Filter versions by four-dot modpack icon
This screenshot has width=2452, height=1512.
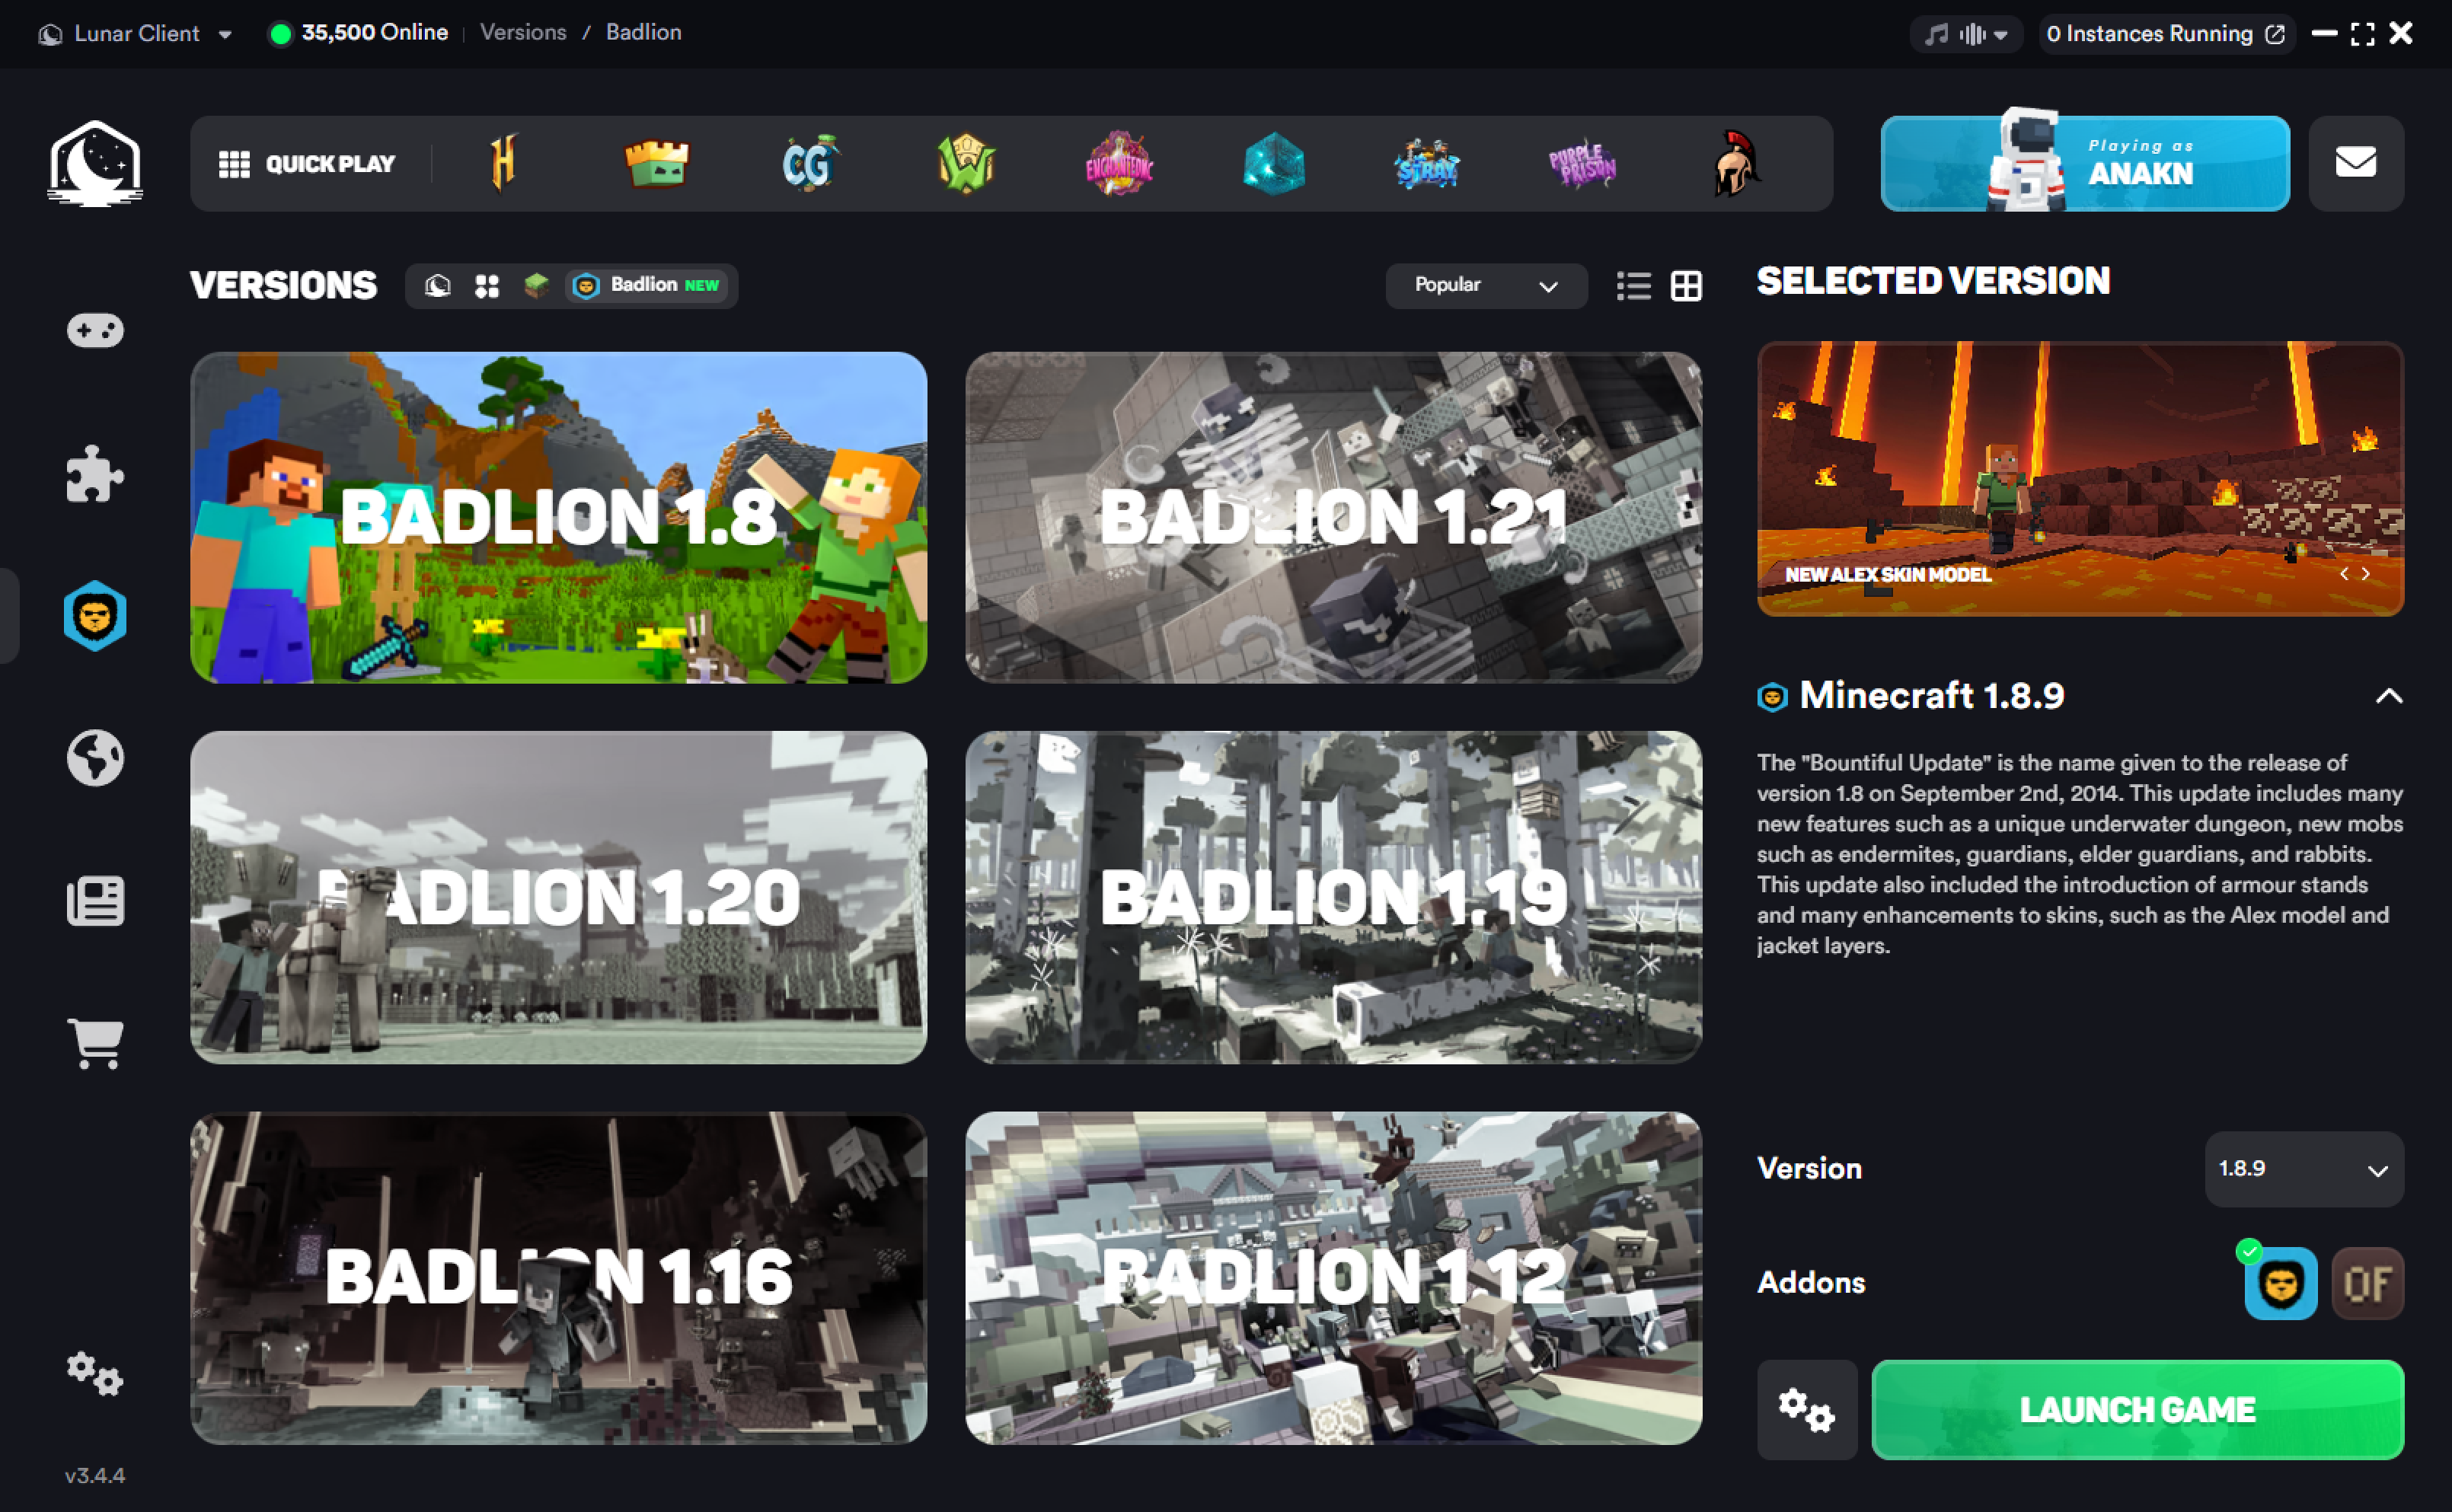pyautogui.click(x=487, y=286)
